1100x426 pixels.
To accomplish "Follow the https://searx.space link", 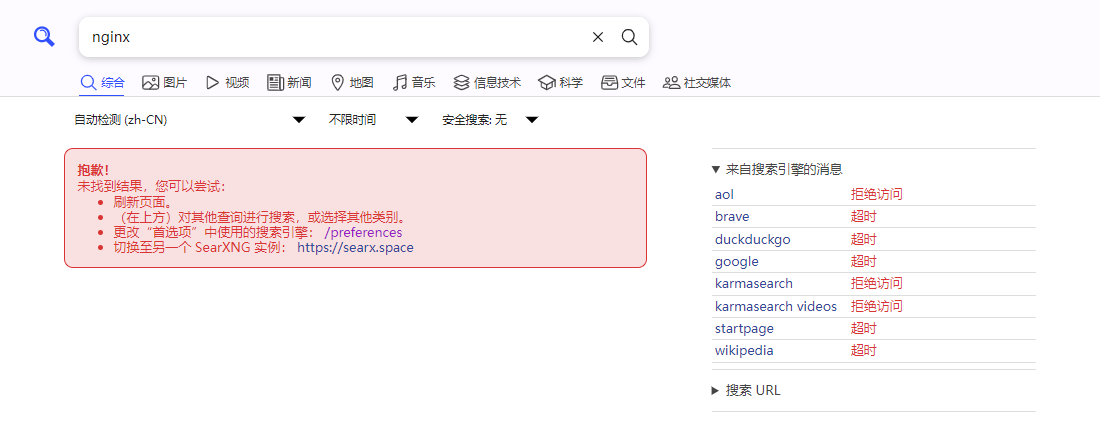I will [x=355, y=248].
